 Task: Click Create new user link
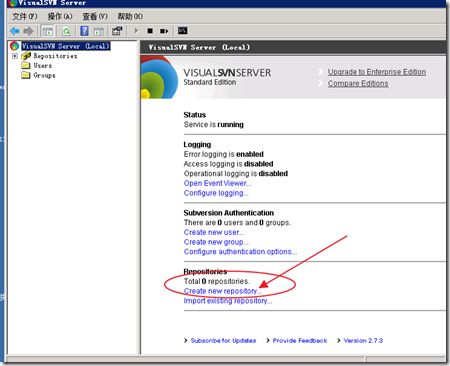pos(214,232)
